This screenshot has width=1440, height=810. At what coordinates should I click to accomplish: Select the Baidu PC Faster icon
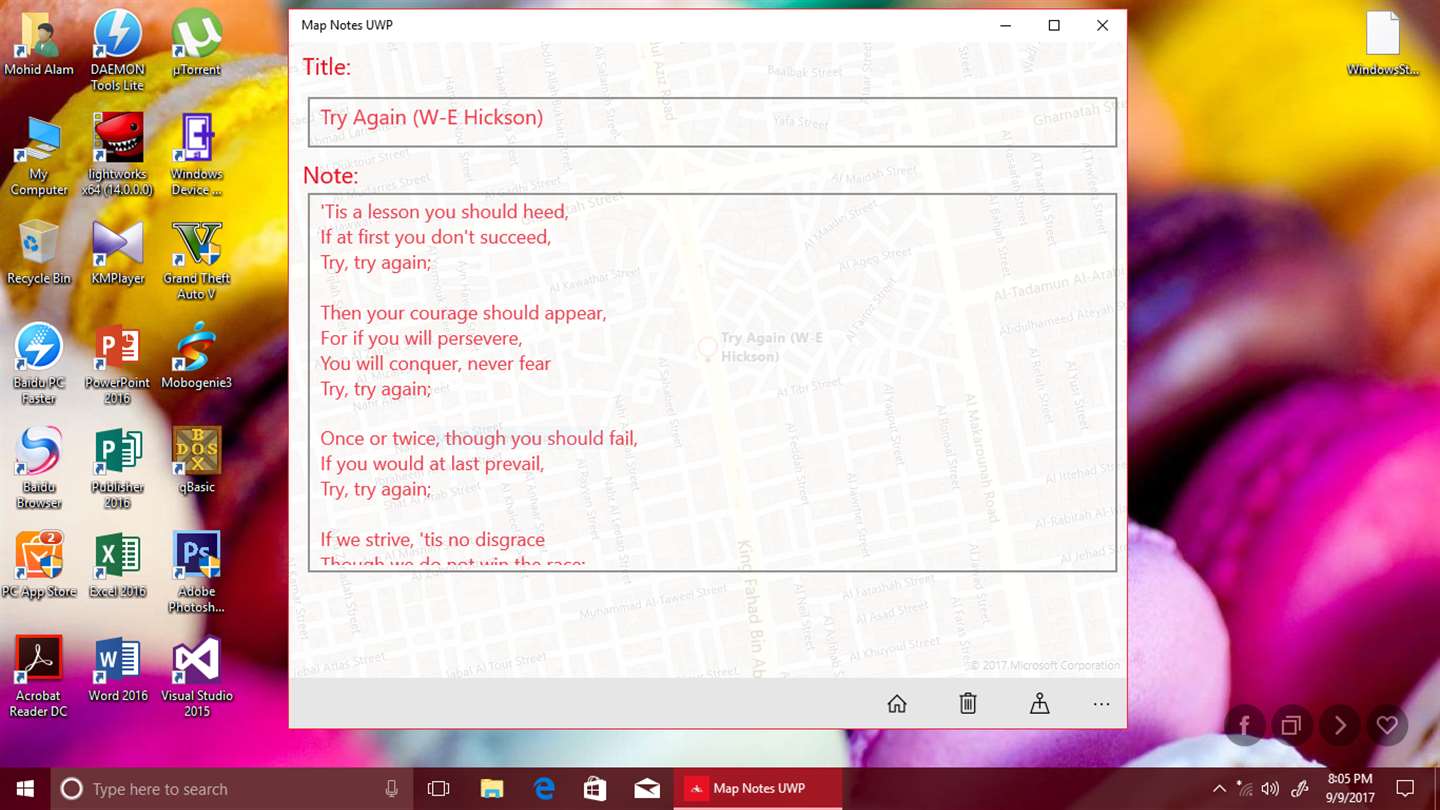click(39, 365)
